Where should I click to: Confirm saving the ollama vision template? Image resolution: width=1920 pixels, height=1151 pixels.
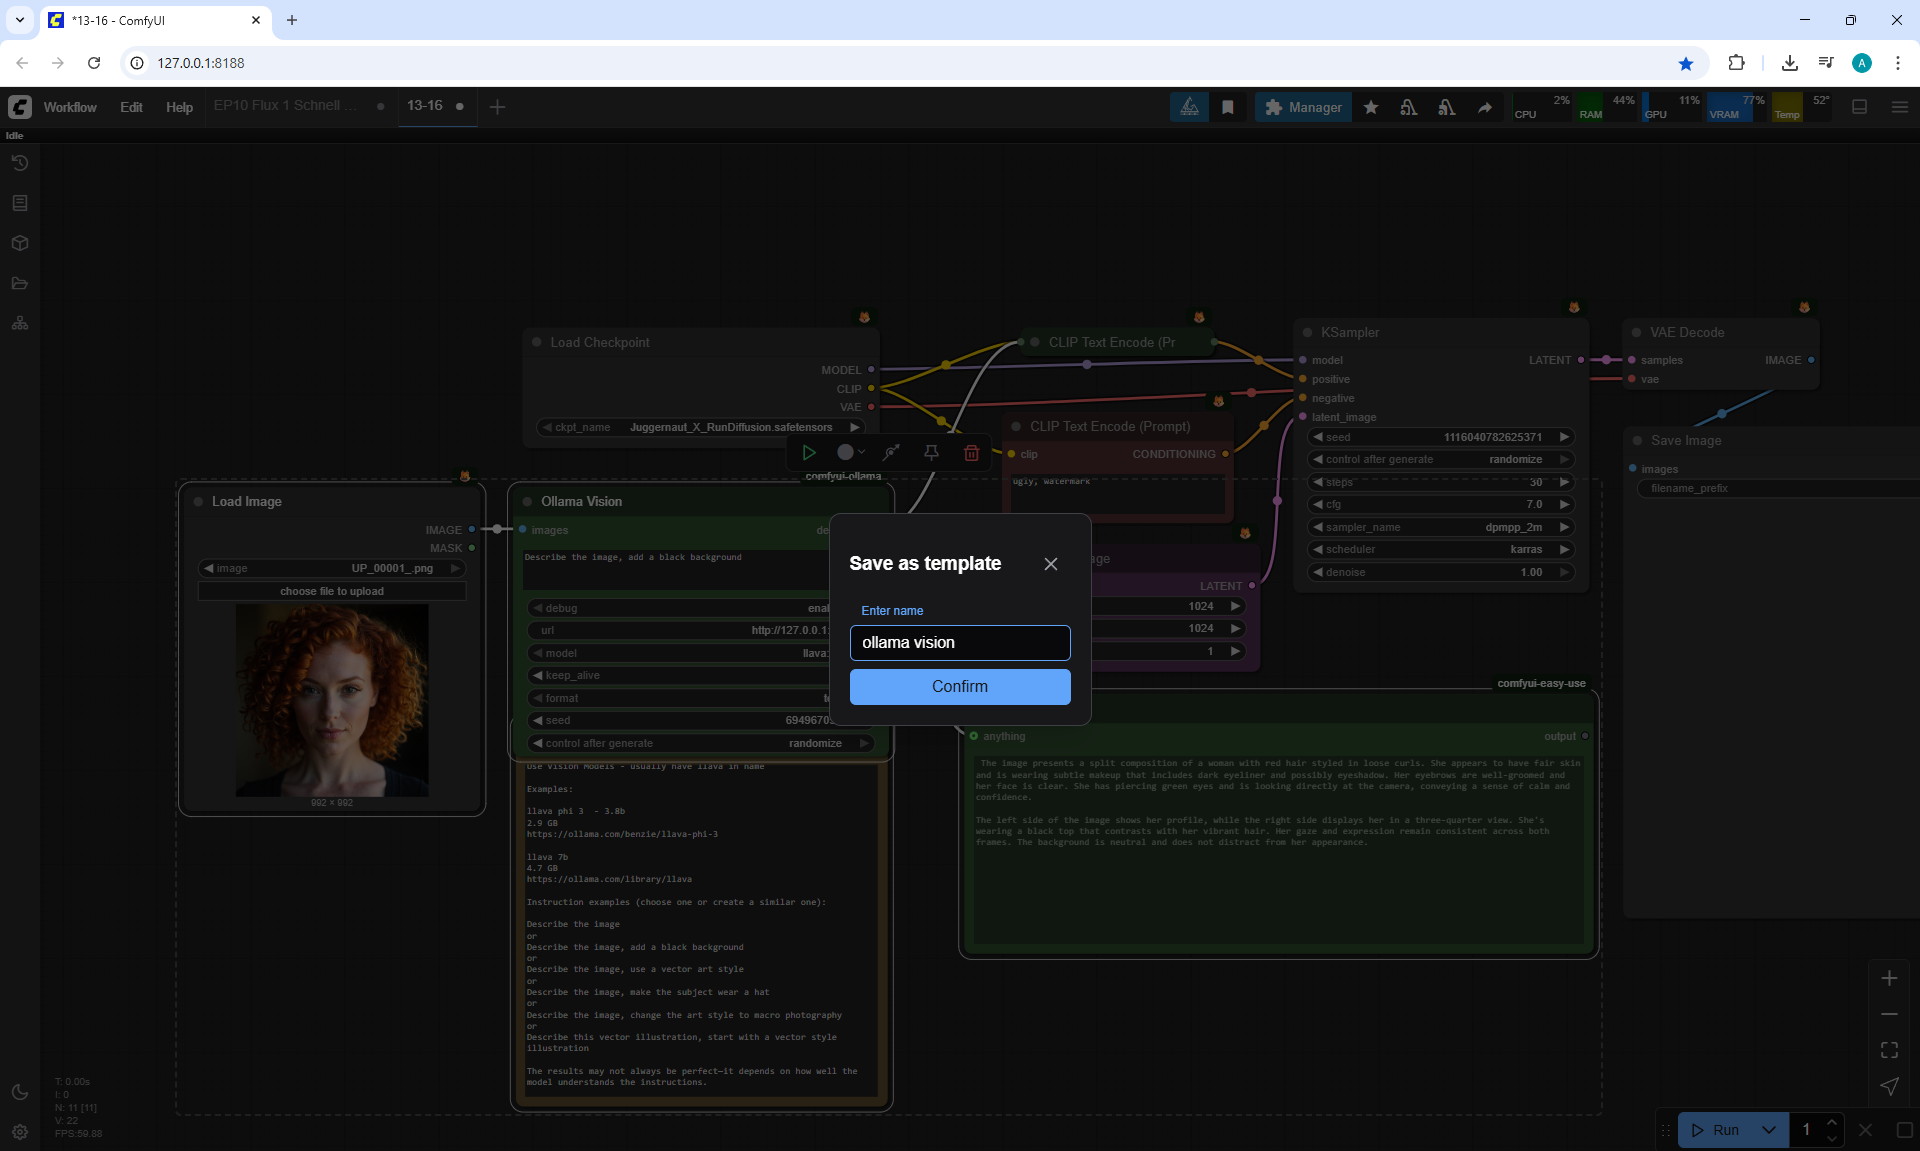[x=959, y=686]
